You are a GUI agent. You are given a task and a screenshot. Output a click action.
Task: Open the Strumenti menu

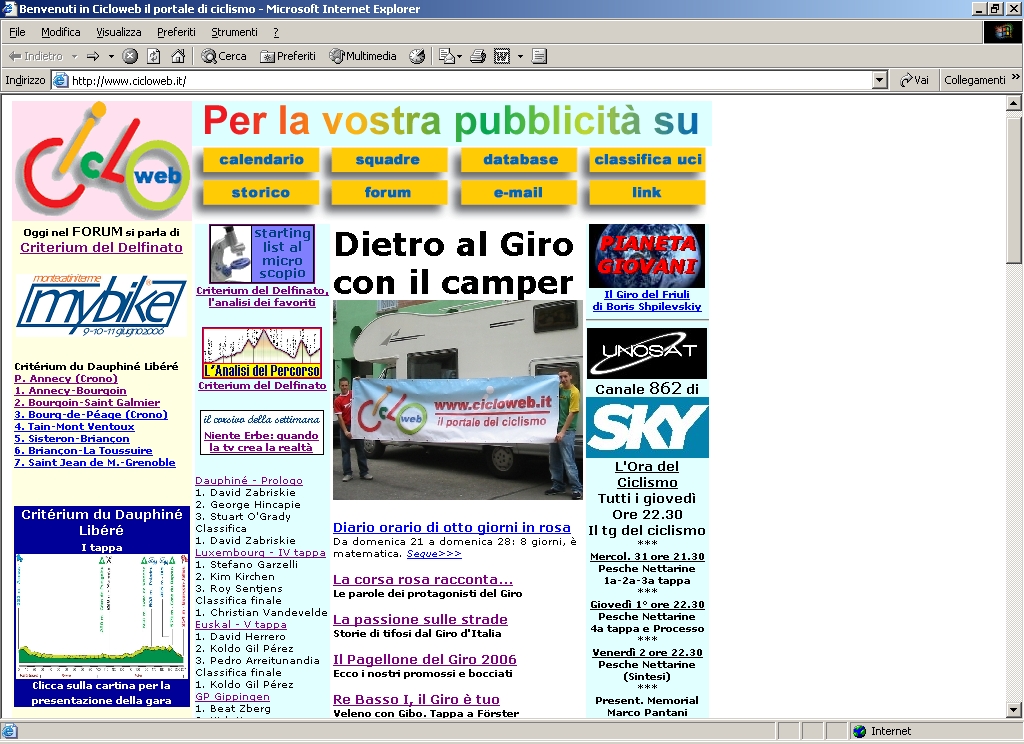tap(234, 32)
